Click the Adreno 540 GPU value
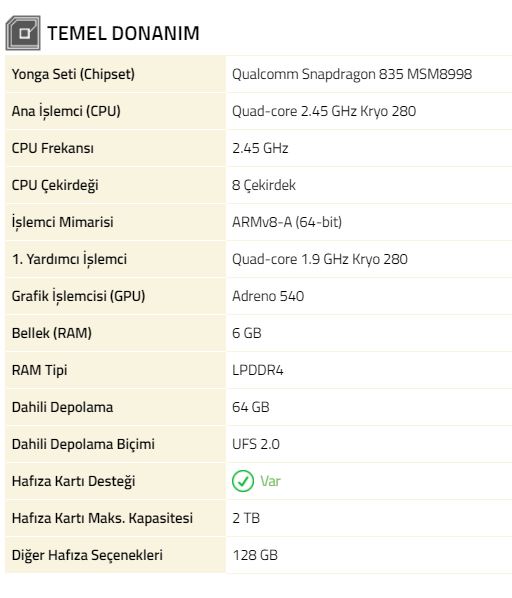 tap(268, 296)
